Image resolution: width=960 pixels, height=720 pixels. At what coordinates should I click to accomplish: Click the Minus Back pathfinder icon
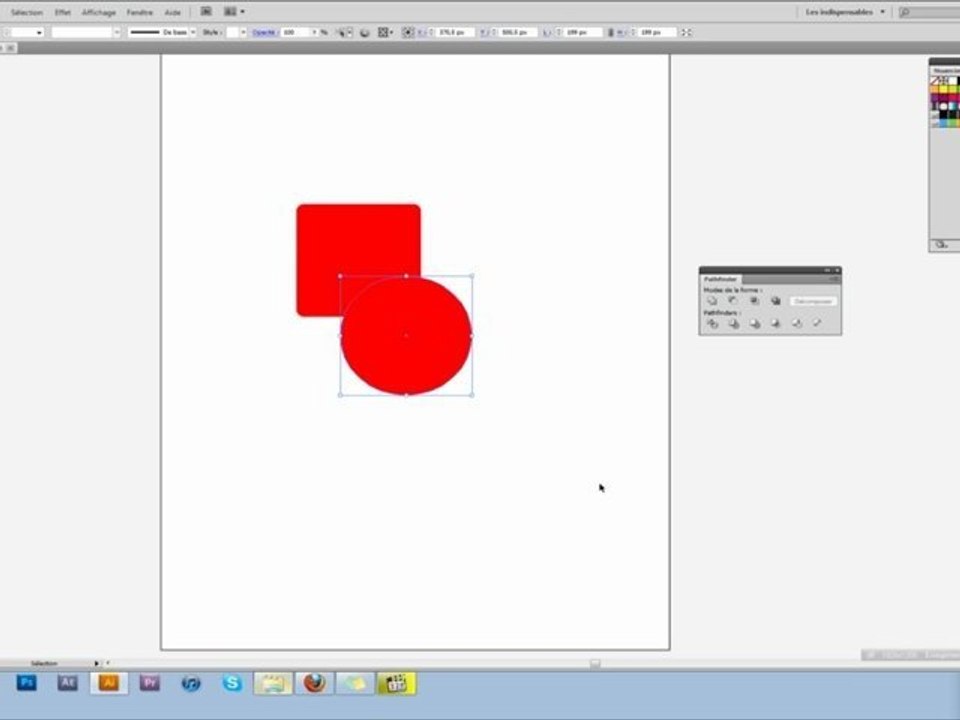click(x=817, y=323)
